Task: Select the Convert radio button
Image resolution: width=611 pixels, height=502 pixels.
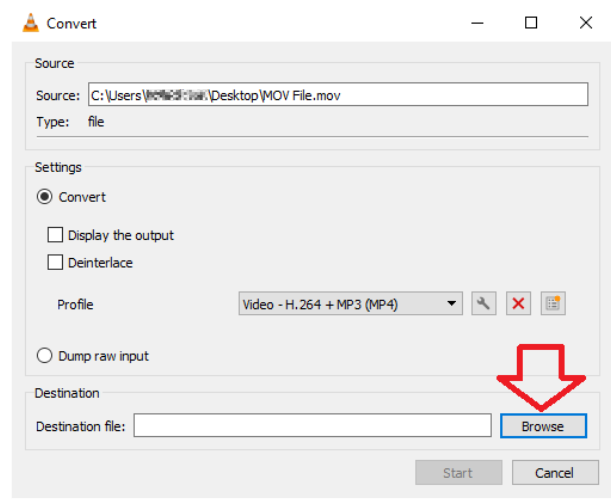Action: click(x=44, y=197)
